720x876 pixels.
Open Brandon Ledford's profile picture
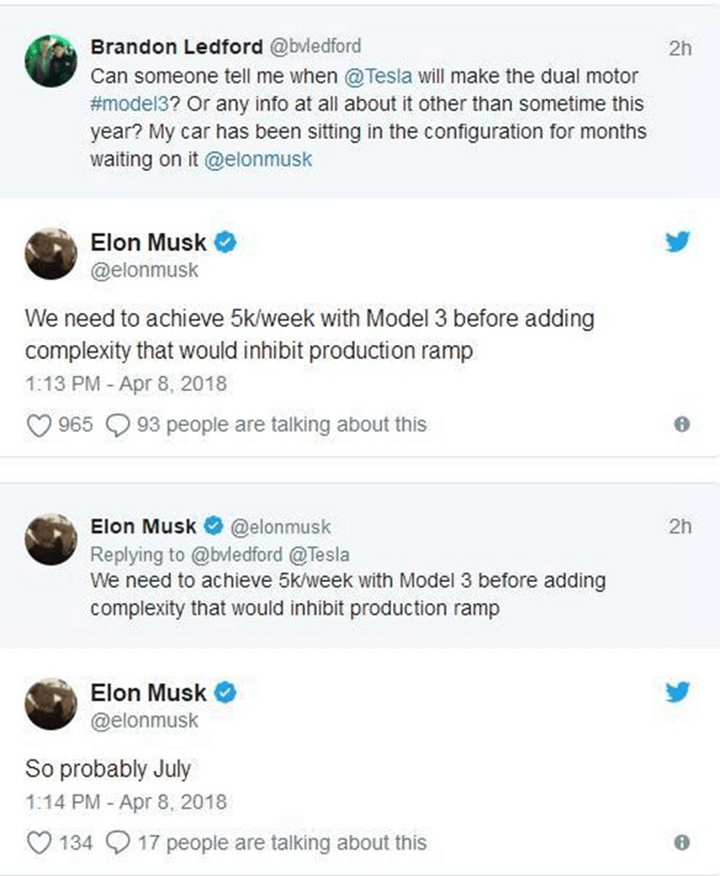click(x=48, y=62)
